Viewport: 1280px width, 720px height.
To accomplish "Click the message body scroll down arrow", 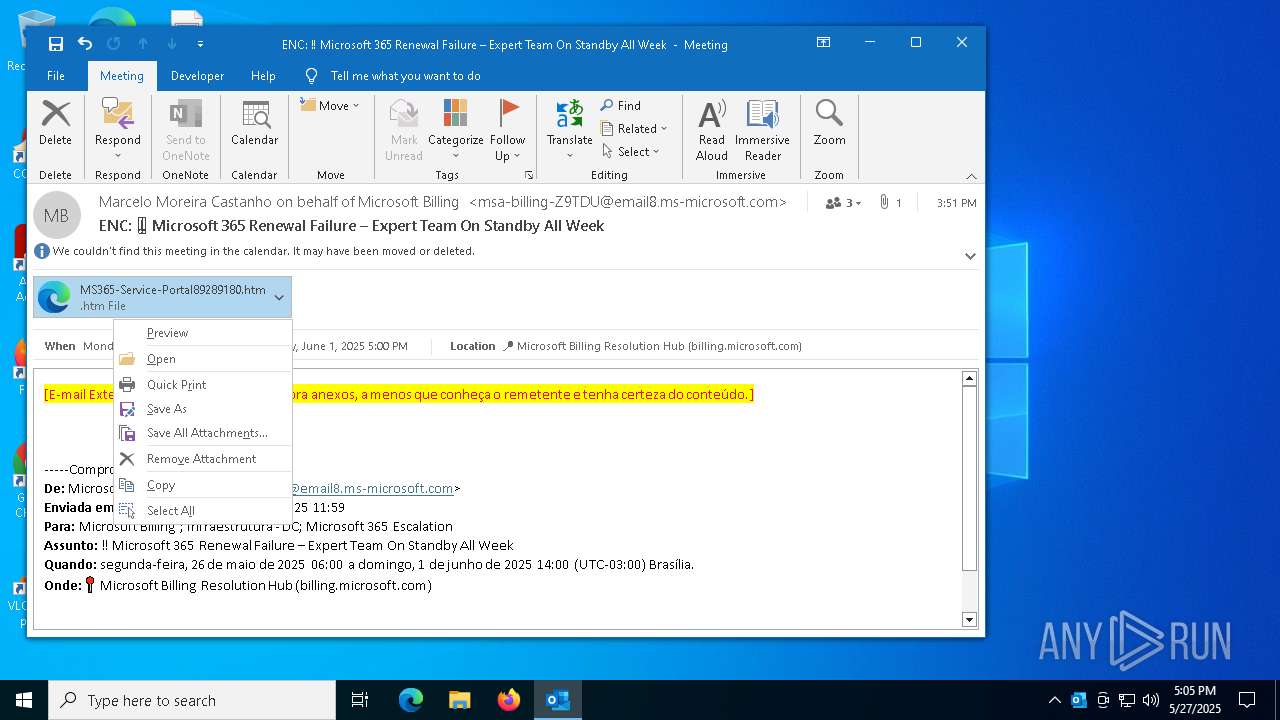I will point(968,620).
